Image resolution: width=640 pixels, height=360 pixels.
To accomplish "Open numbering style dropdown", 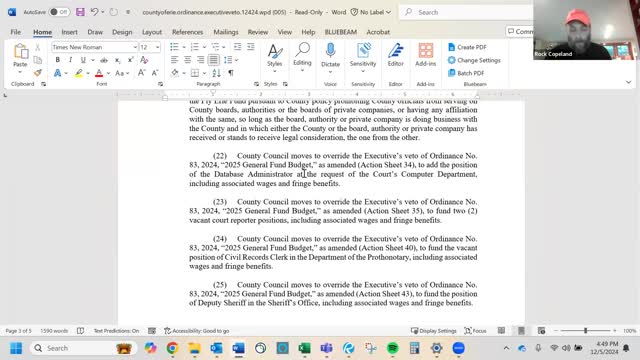I will coord(204,47).
